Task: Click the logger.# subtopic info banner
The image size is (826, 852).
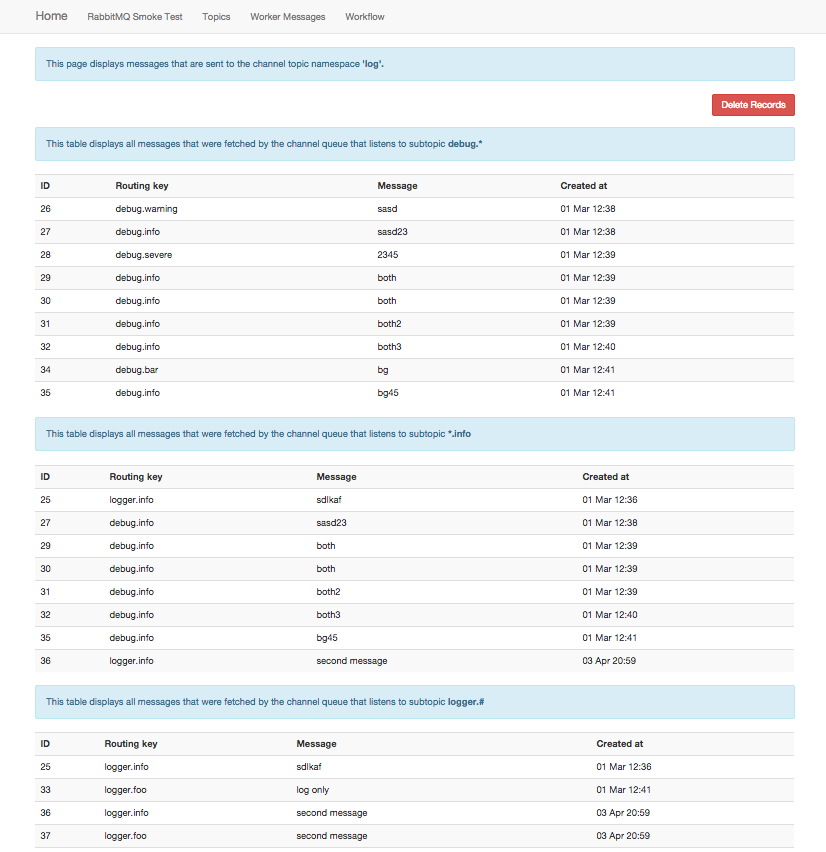Action: (x=415, y=702)
